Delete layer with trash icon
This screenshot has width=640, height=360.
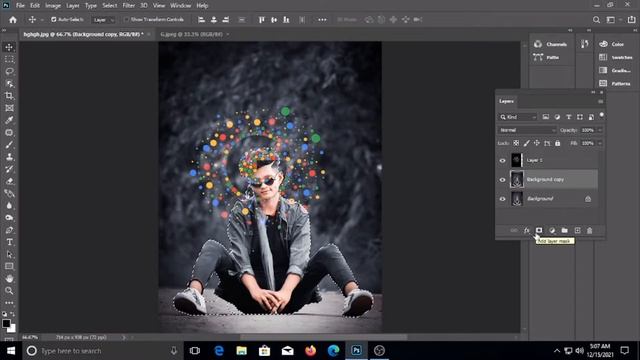coord(589,231)
